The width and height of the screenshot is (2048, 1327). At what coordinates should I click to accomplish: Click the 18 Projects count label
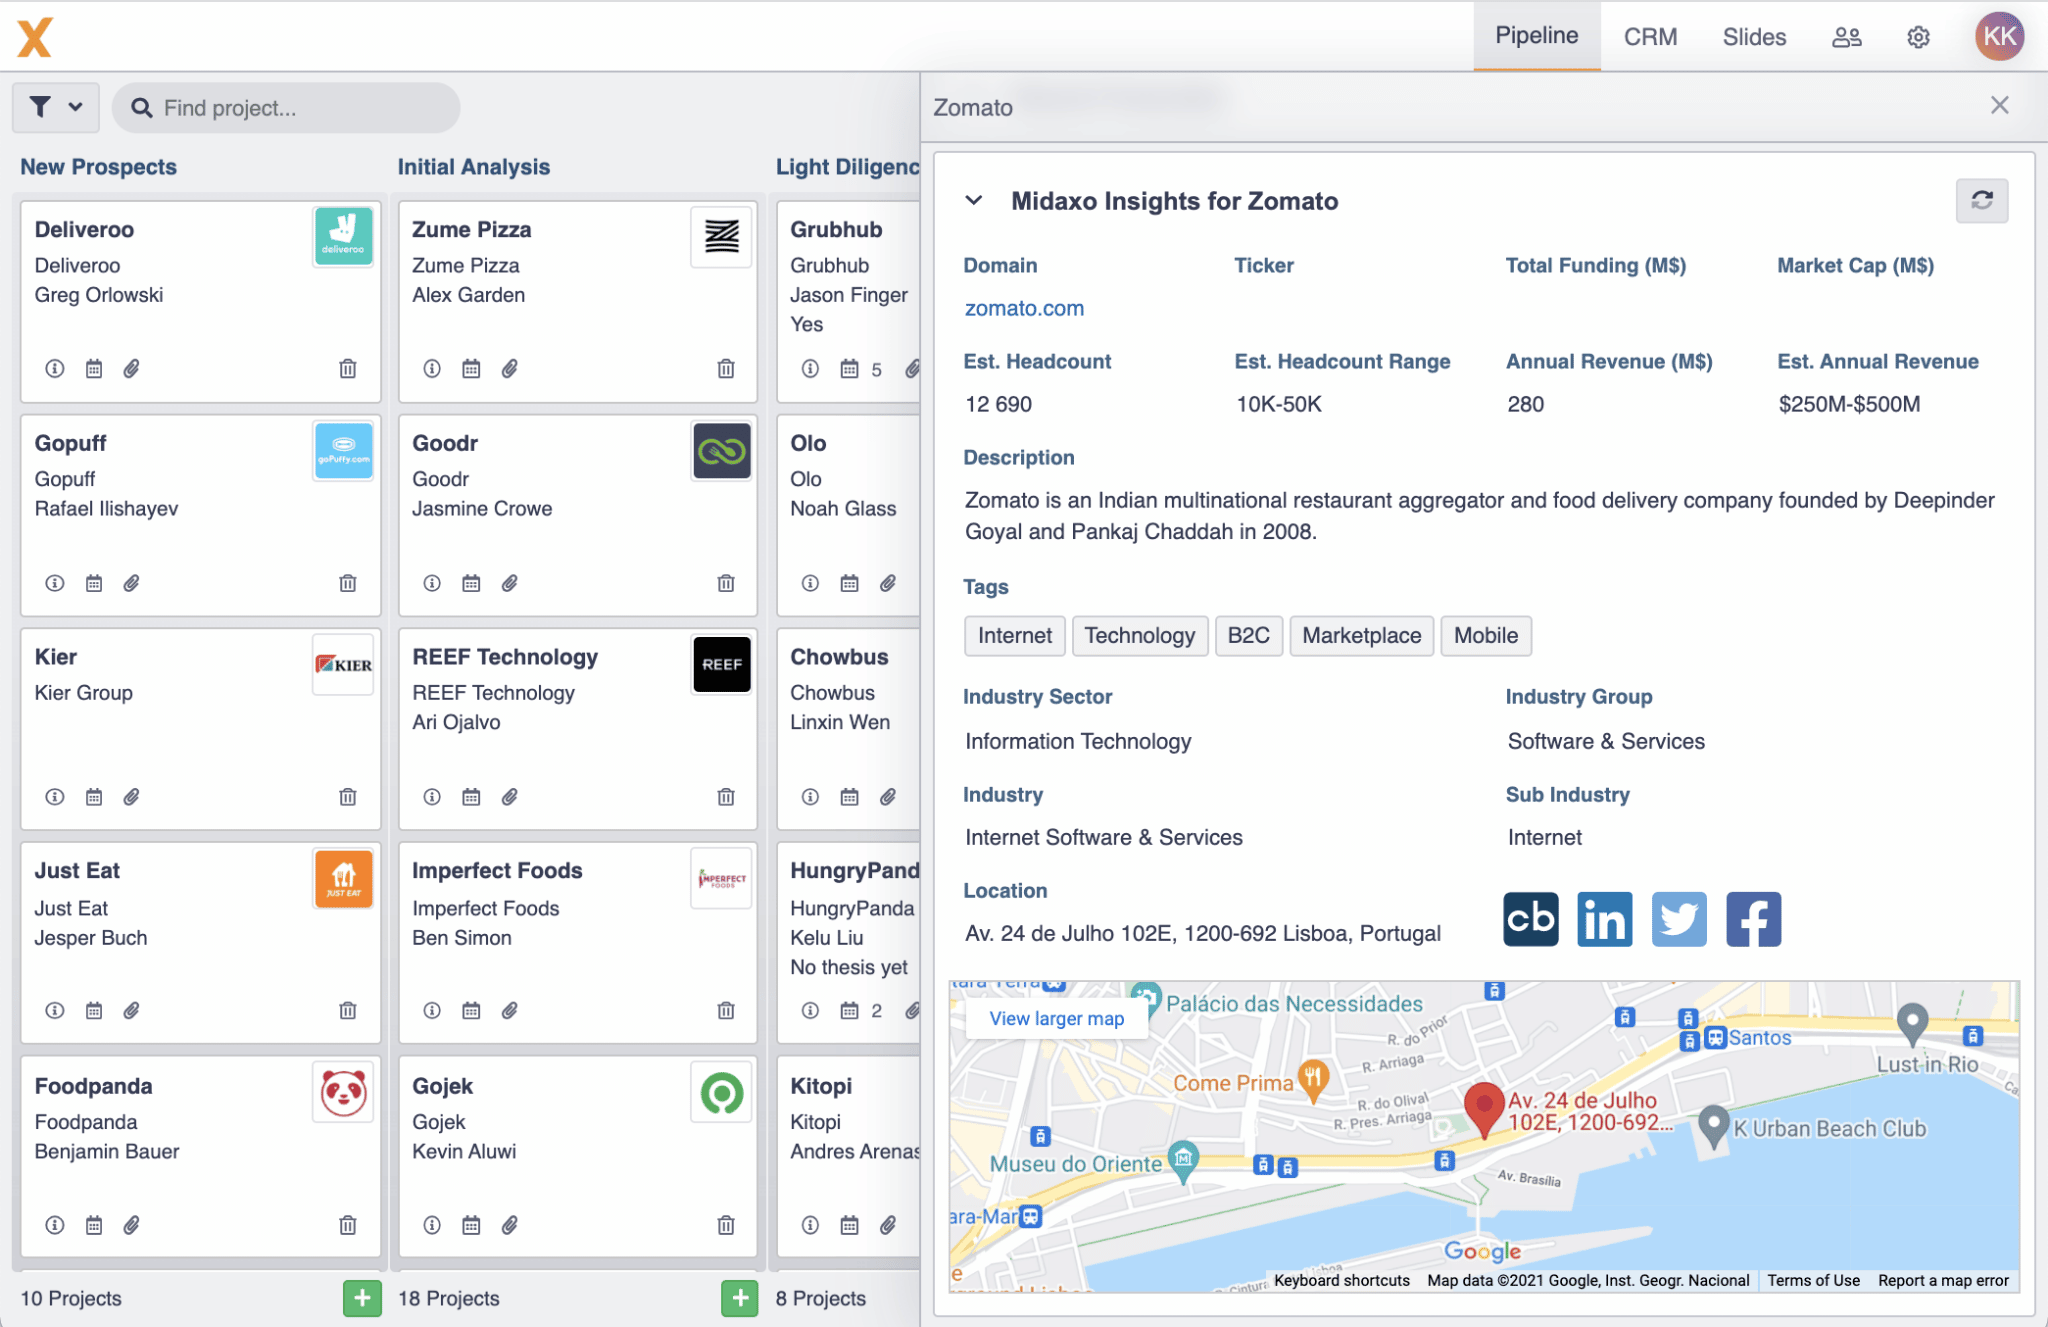coord(449,1298)
